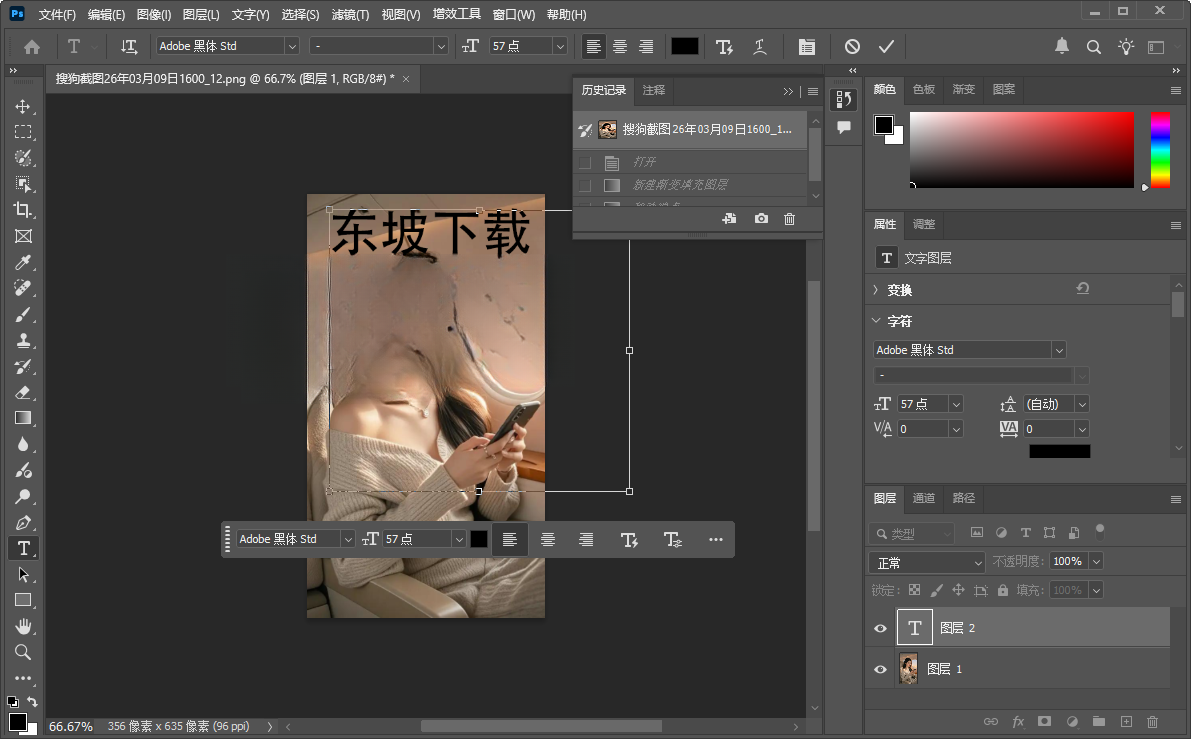
Task: Expand the 变换 section in Properties
Action: click(876, 290)
